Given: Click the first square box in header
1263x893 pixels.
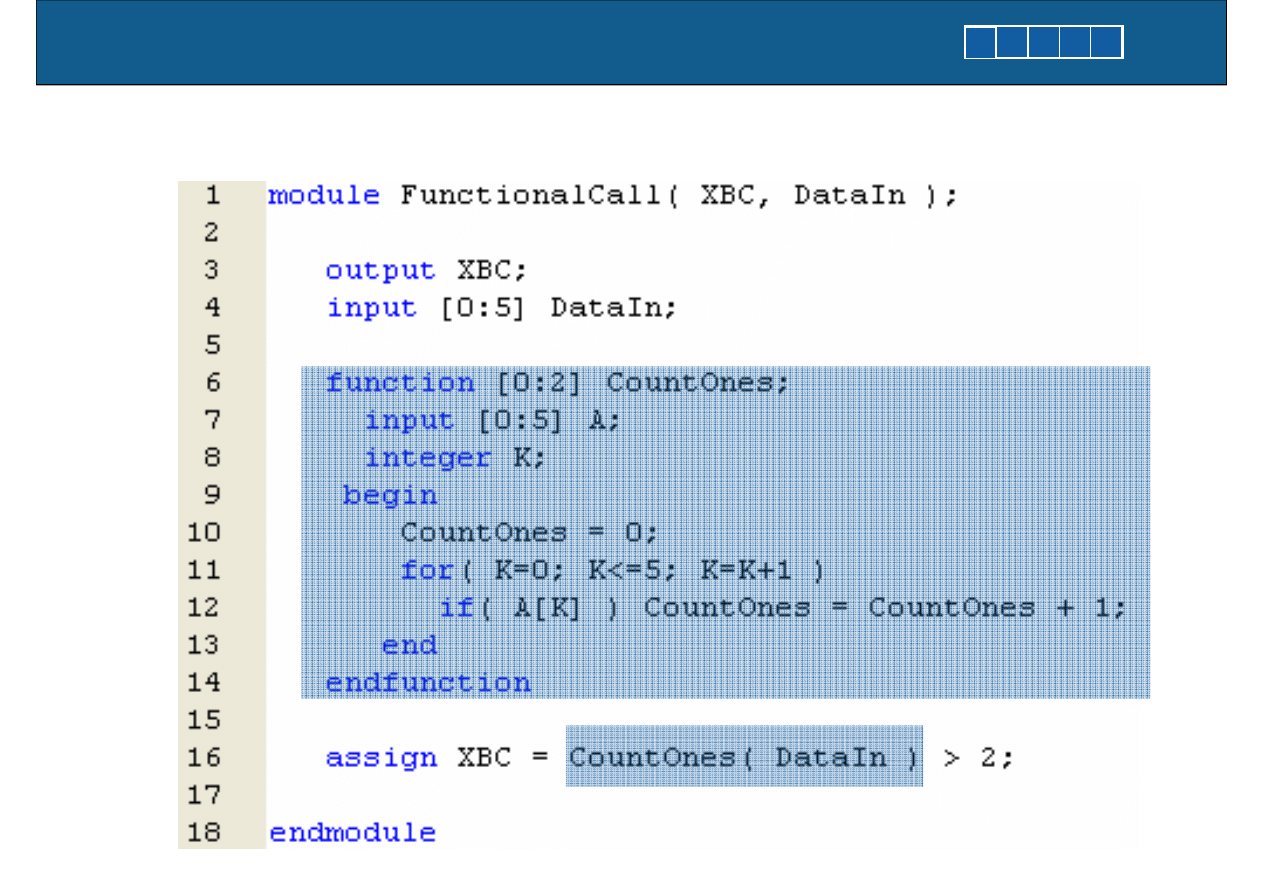Looking at the screenshot, I should point(981,43).
